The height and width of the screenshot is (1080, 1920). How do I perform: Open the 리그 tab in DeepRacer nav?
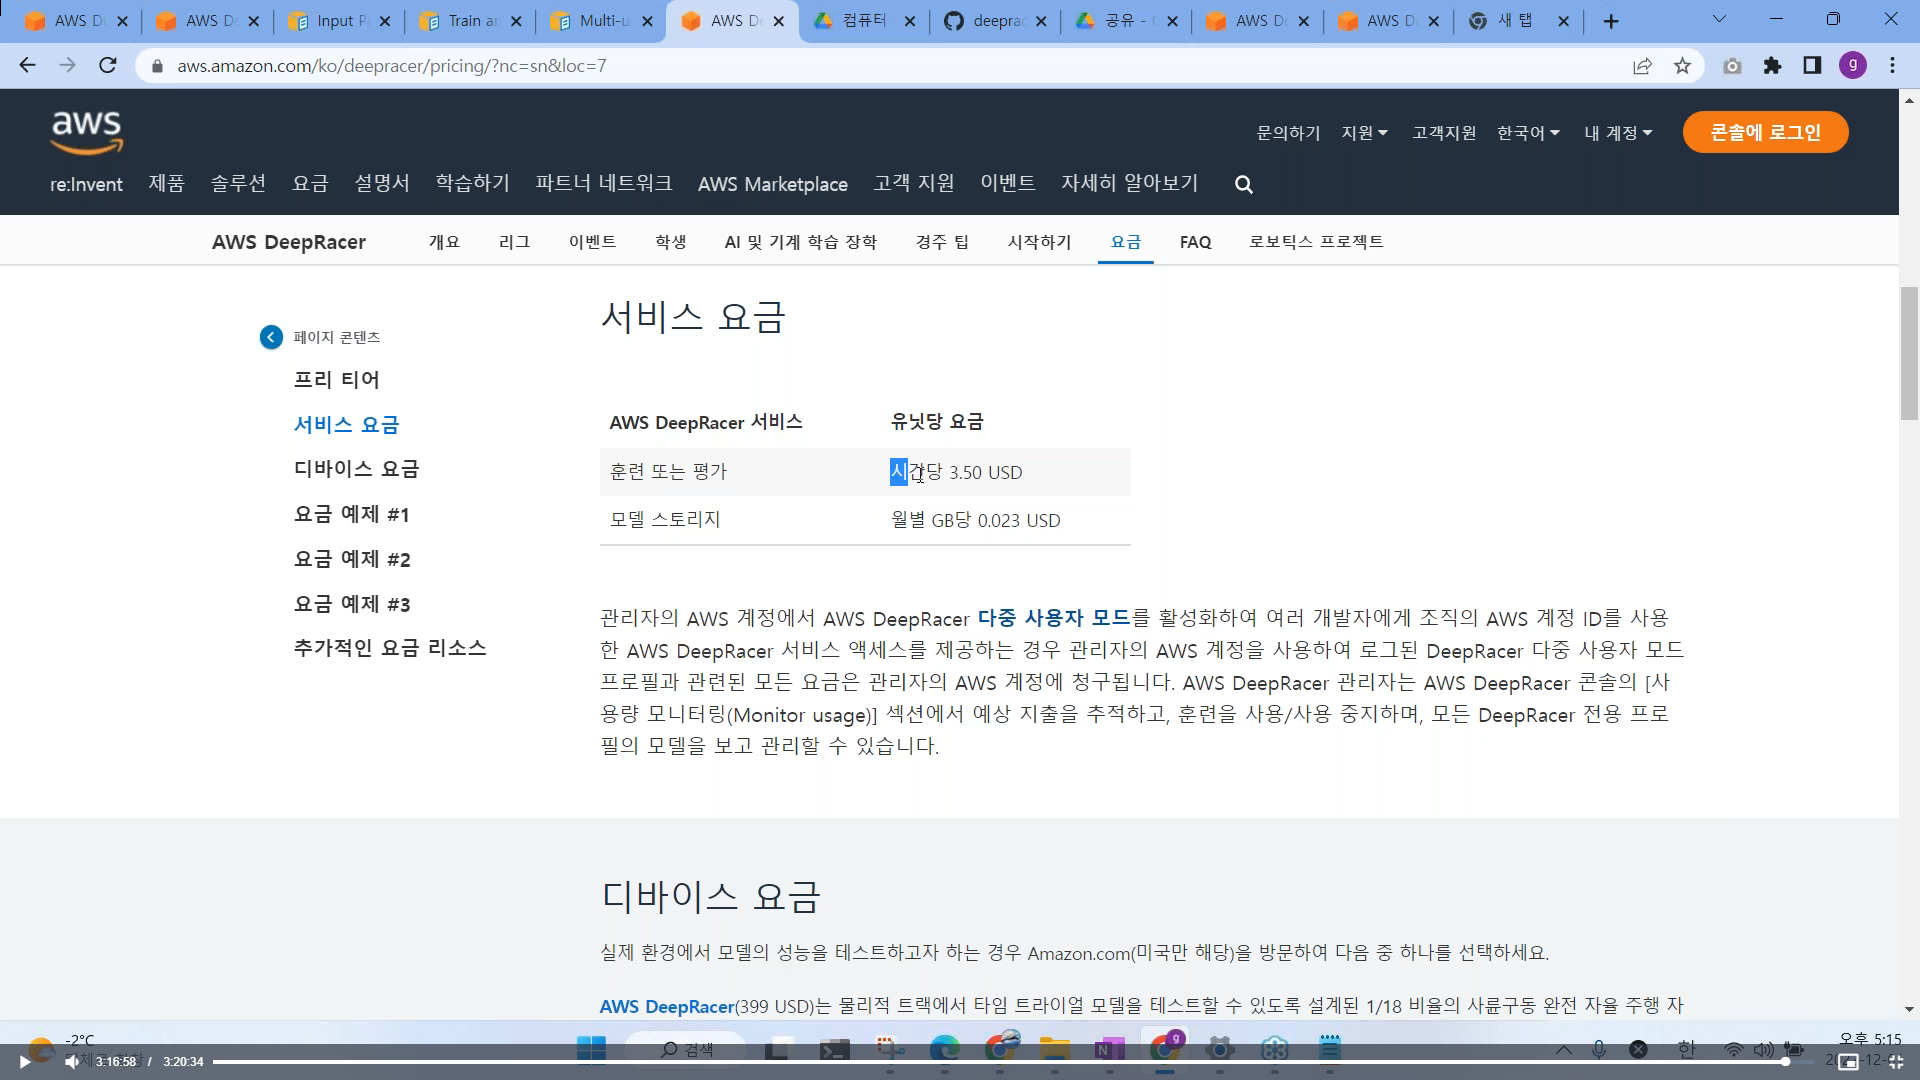[x=514, y=242]
